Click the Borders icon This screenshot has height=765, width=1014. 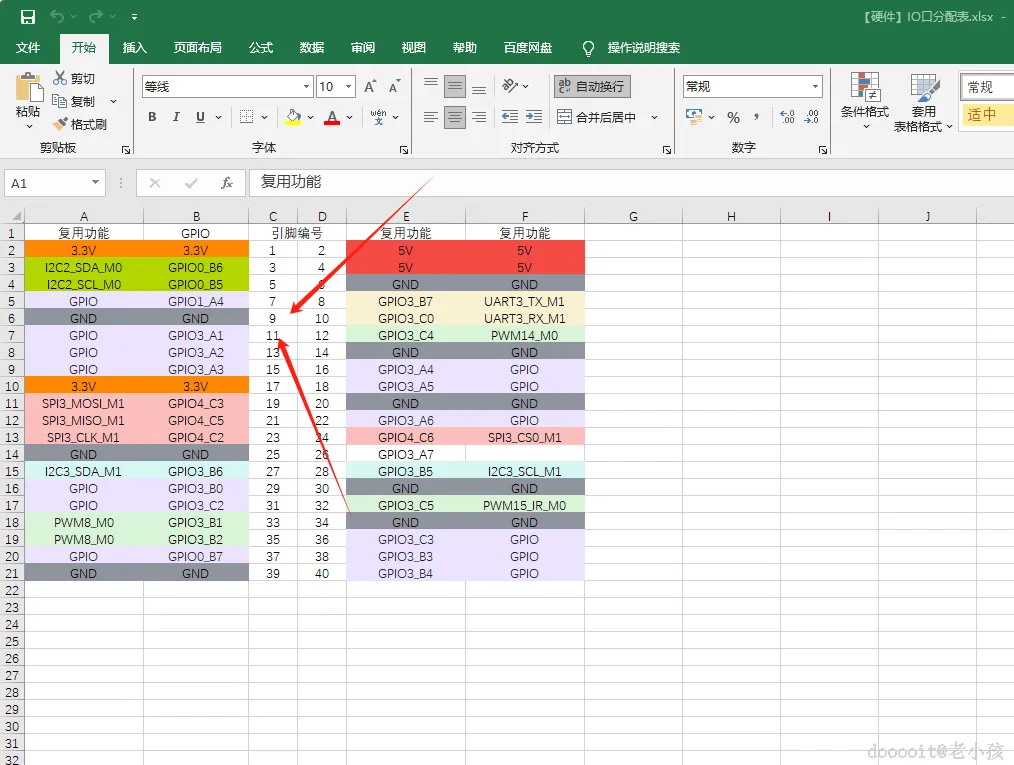[x=246, y=117]
